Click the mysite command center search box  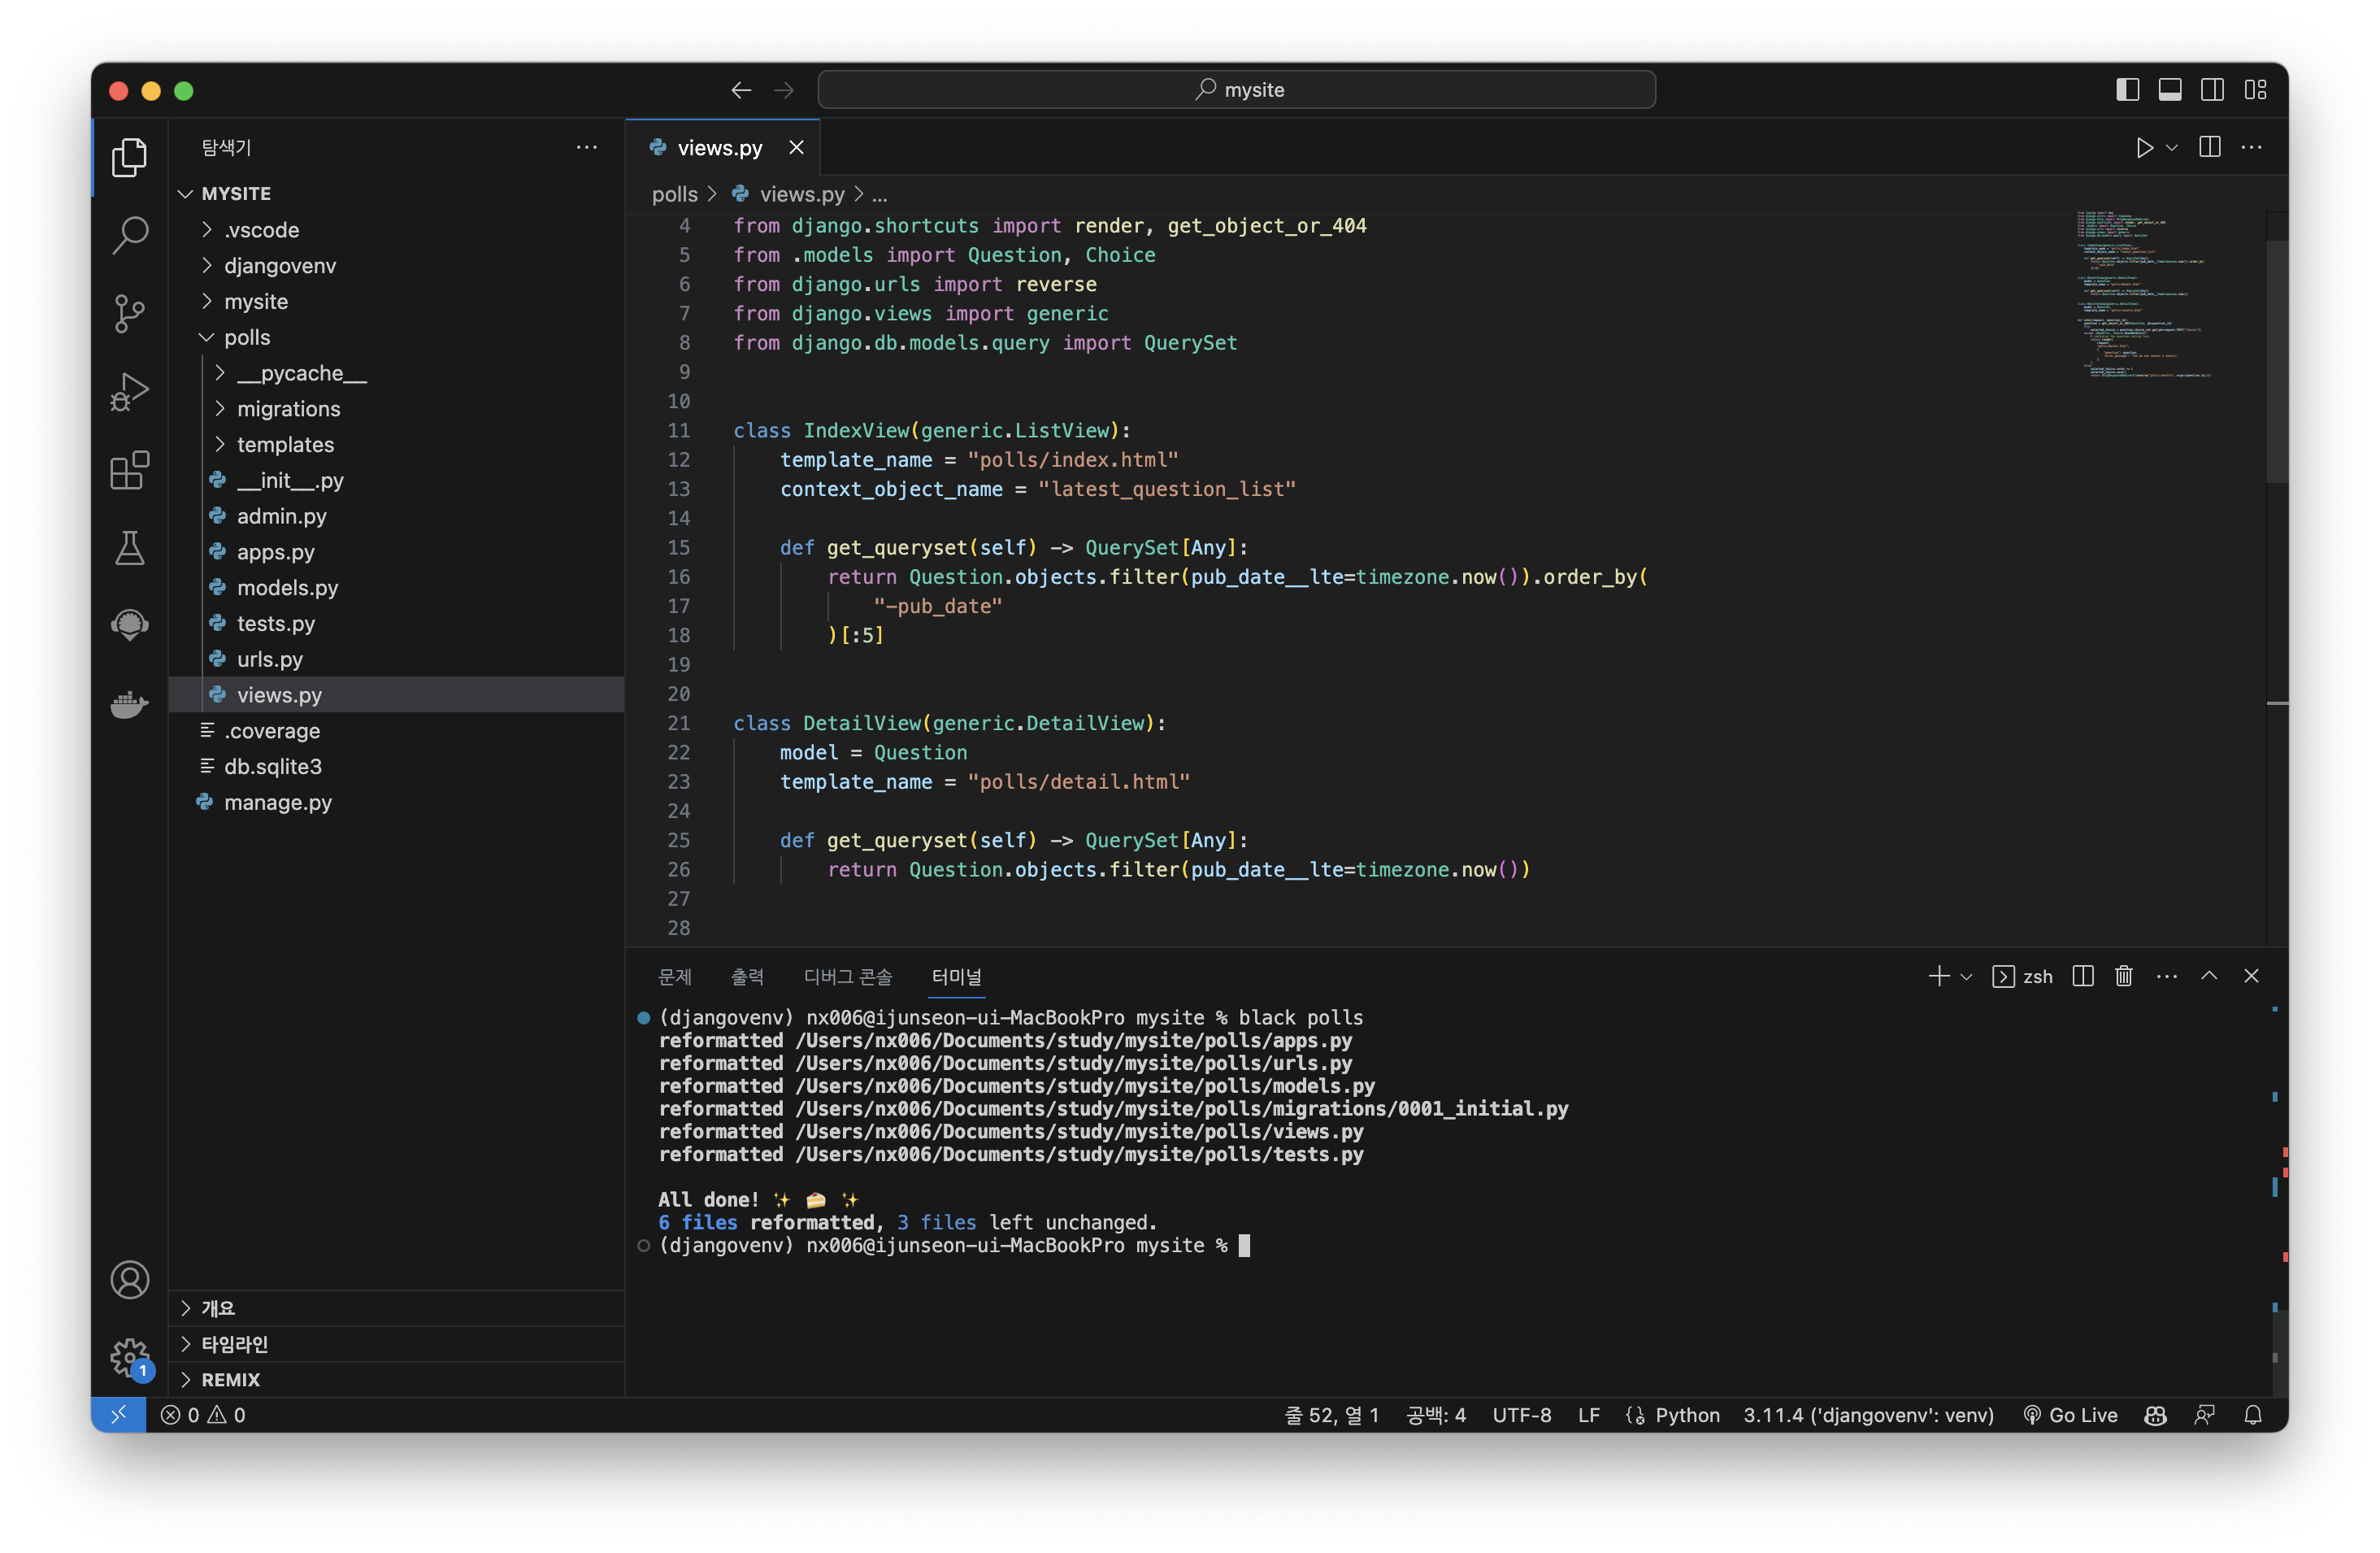[x=1236, y=90]
